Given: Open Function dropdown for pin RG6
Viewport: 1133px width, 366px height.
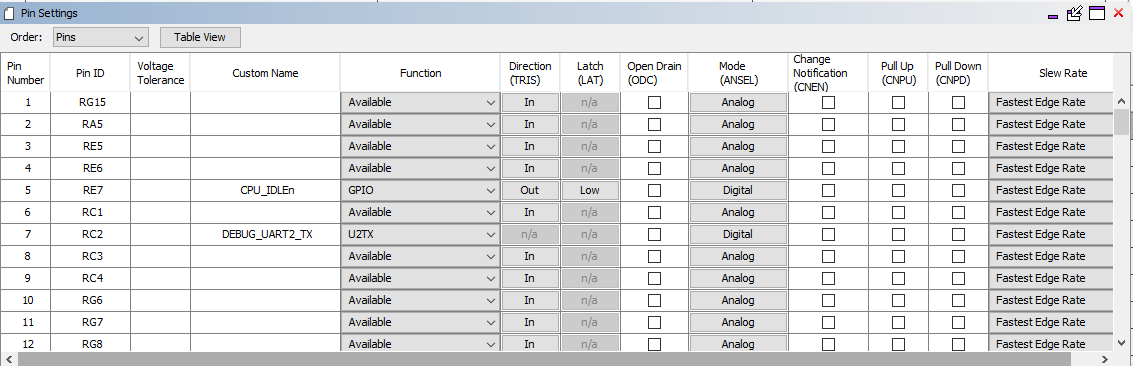Looking at the screenshot, I should tap(420, 300).
